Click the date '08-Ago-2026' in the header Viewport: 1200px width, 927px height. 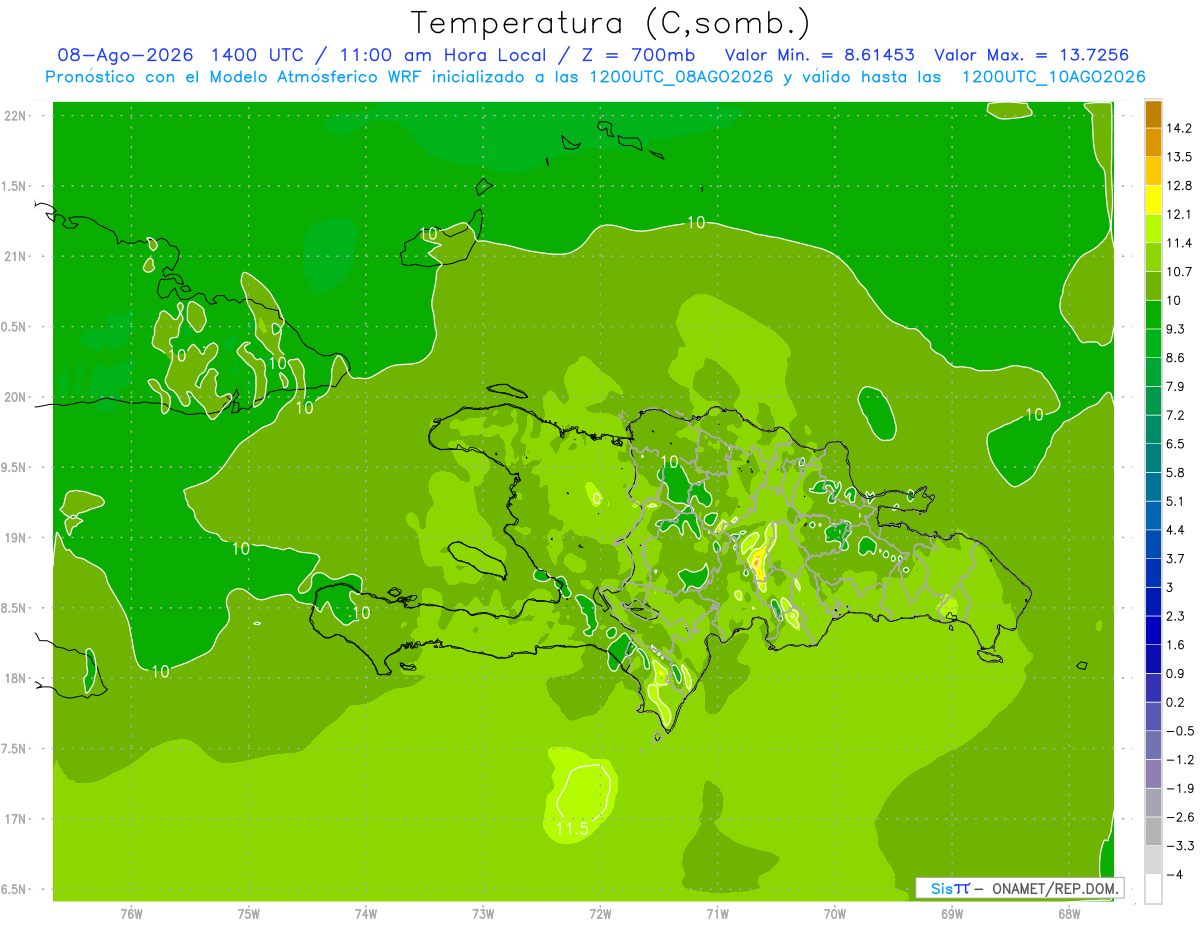[x=125, y=55]
